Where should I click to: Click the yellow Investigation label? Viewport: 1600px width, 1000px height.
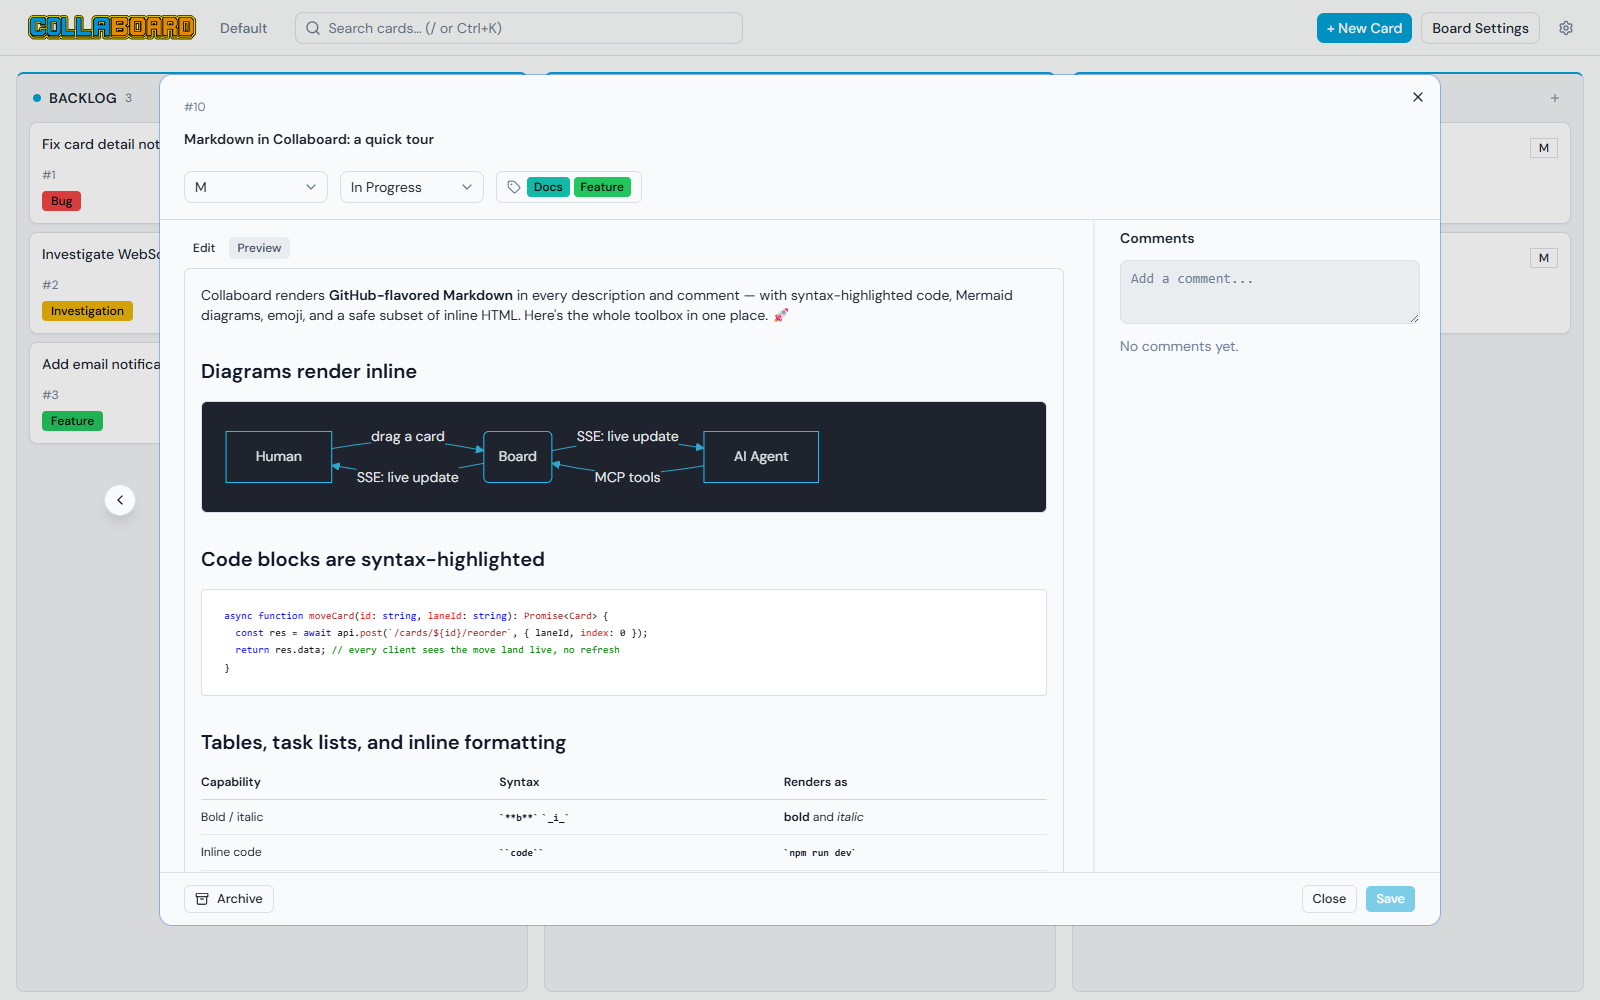pyautogui.click(x=87, y=311)
